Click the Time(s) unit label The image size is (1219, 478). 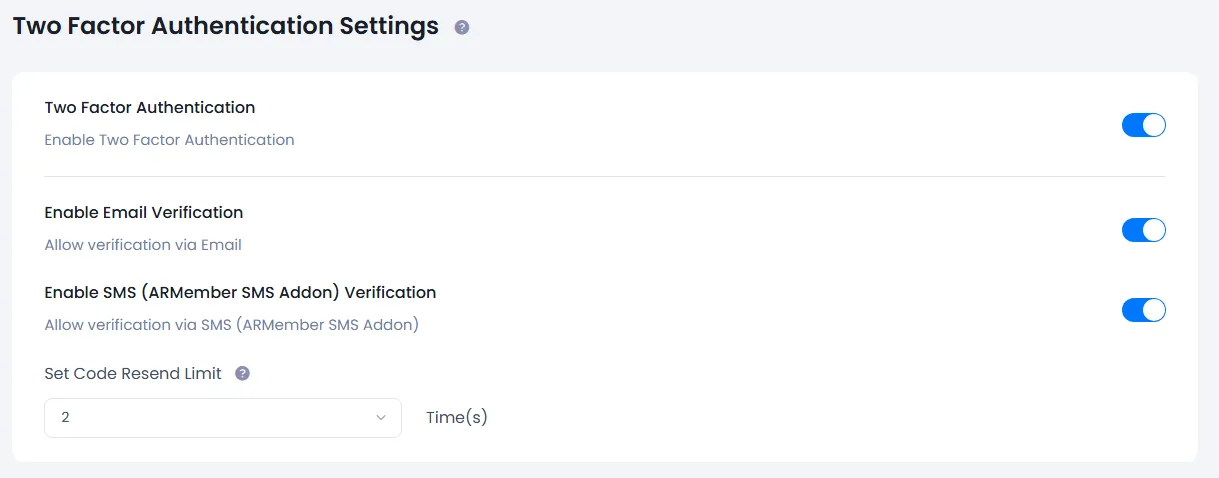click(x=457, y=418)
